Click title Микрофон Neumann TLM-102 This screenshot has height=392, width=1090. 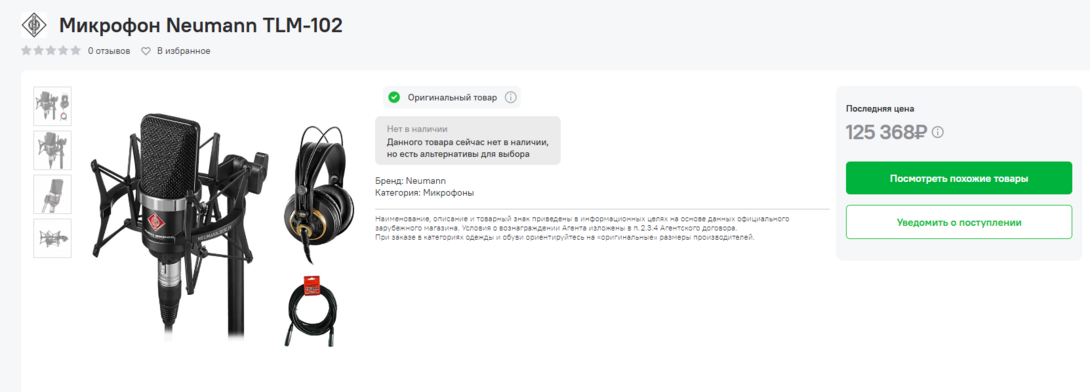click(201, 26)
